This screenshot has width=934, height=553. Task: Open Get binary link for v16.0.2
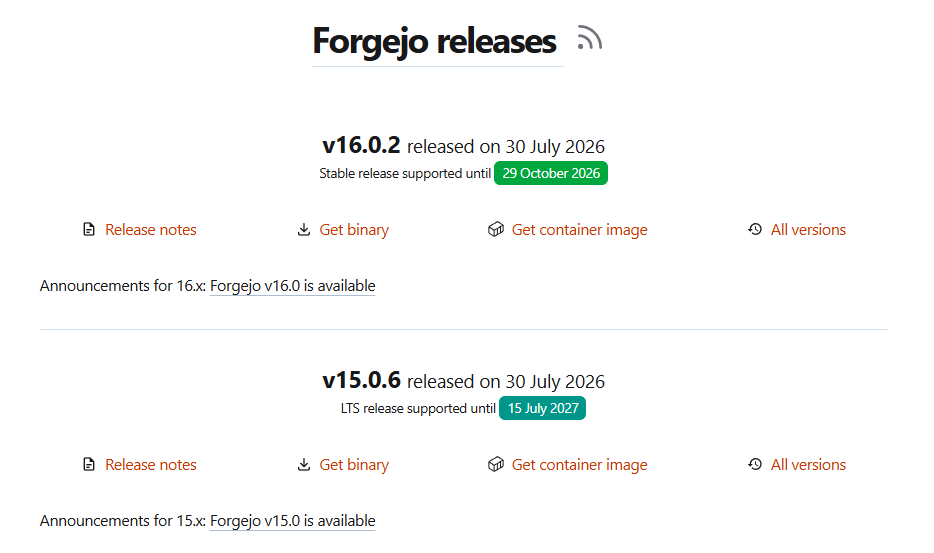[354, 230]
